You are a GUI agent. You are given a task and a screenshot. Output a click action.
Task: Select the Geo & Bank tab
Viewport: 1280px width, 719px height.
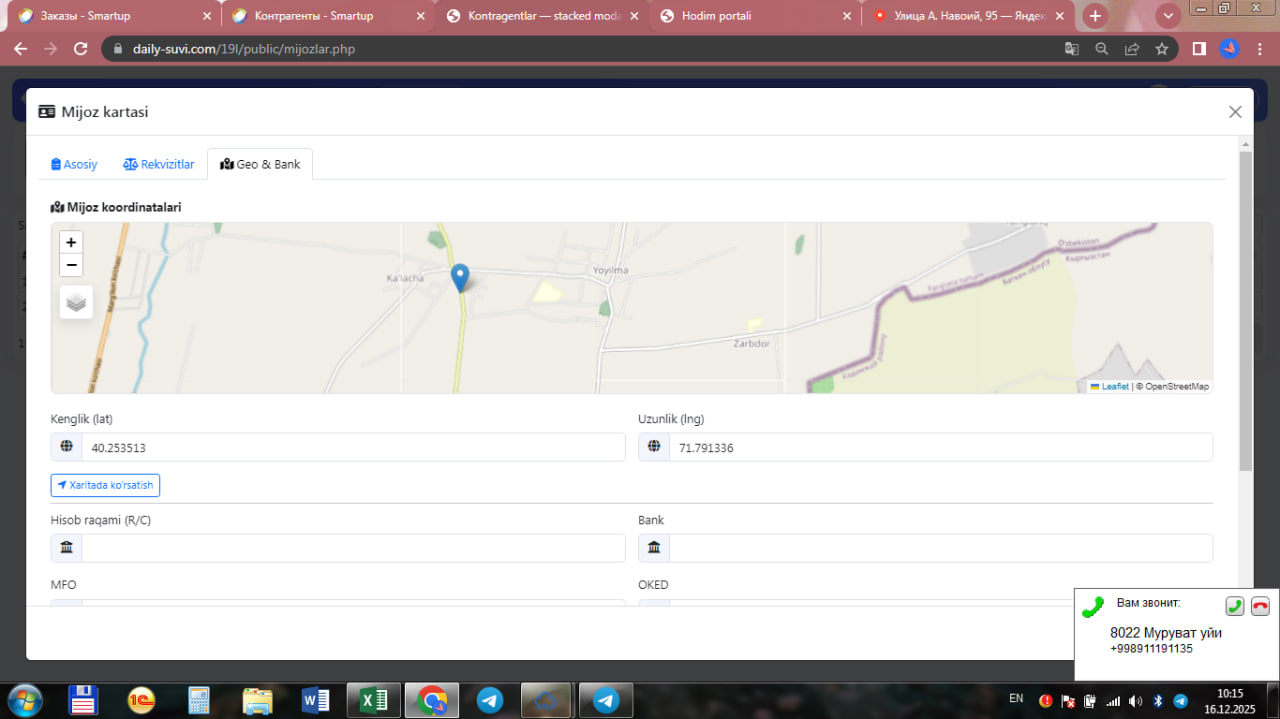pyautogui.click(x=260, y=164)
